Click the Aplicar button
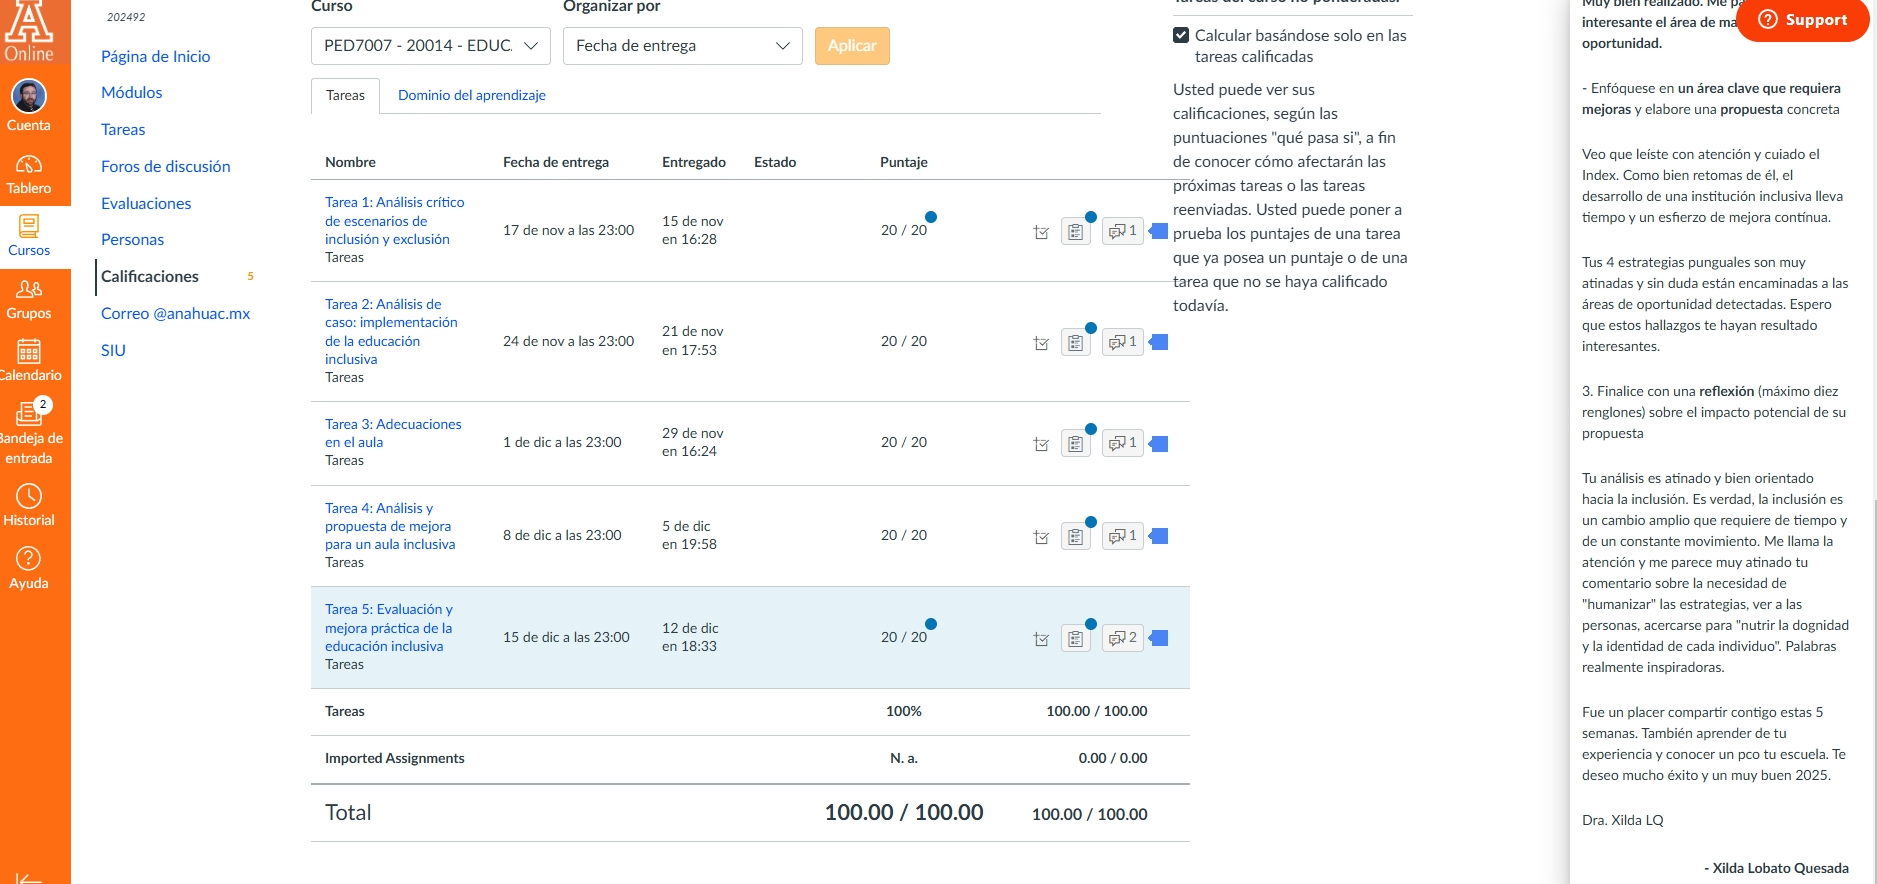 (x=852, y=46)
